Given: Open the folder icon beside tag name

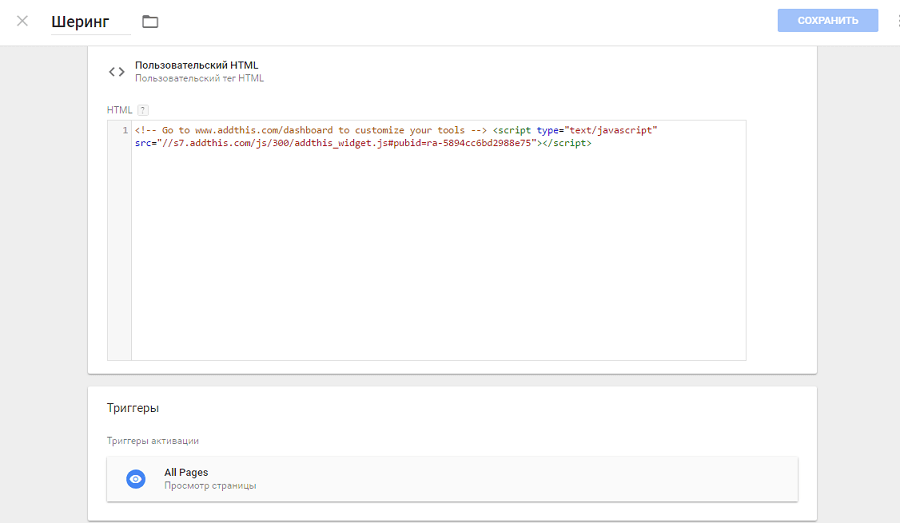Looking at the screenshot, I should [150, 22].
